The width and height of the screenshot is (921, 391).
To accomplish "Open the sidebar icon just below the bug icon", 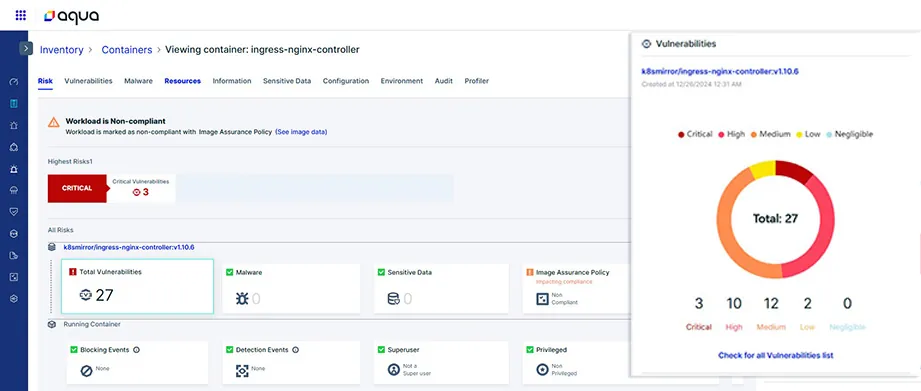I will click(14, 147).
